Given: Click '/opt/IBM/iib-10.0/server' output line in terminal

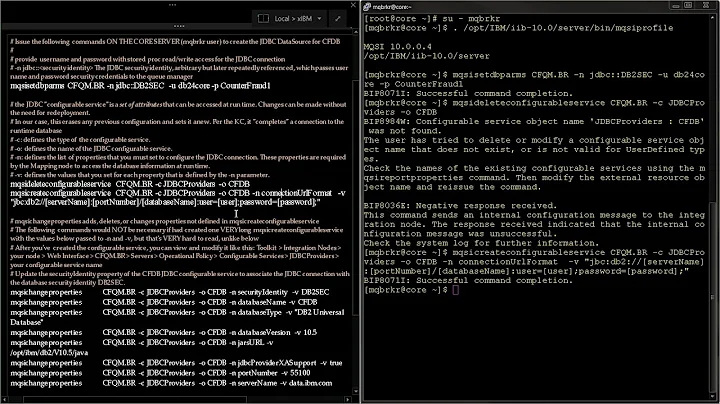Looking at the screenshot, I should click(427, 56).
